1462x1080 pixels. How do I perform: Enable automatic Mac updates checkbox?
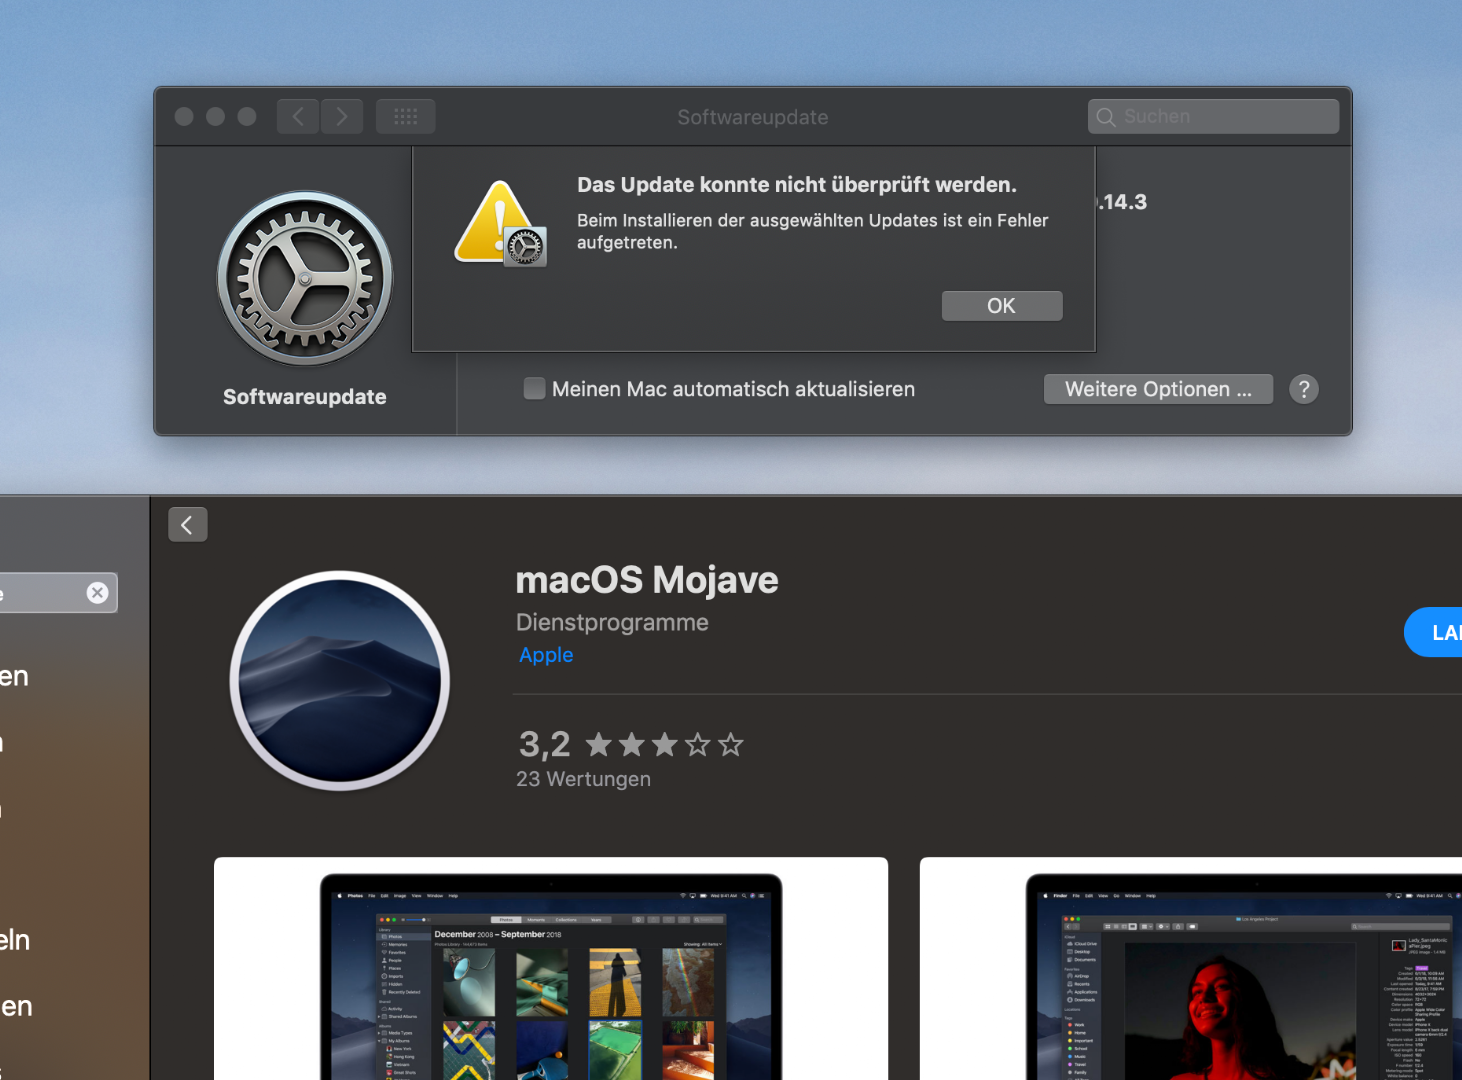(x=535, y=388)
